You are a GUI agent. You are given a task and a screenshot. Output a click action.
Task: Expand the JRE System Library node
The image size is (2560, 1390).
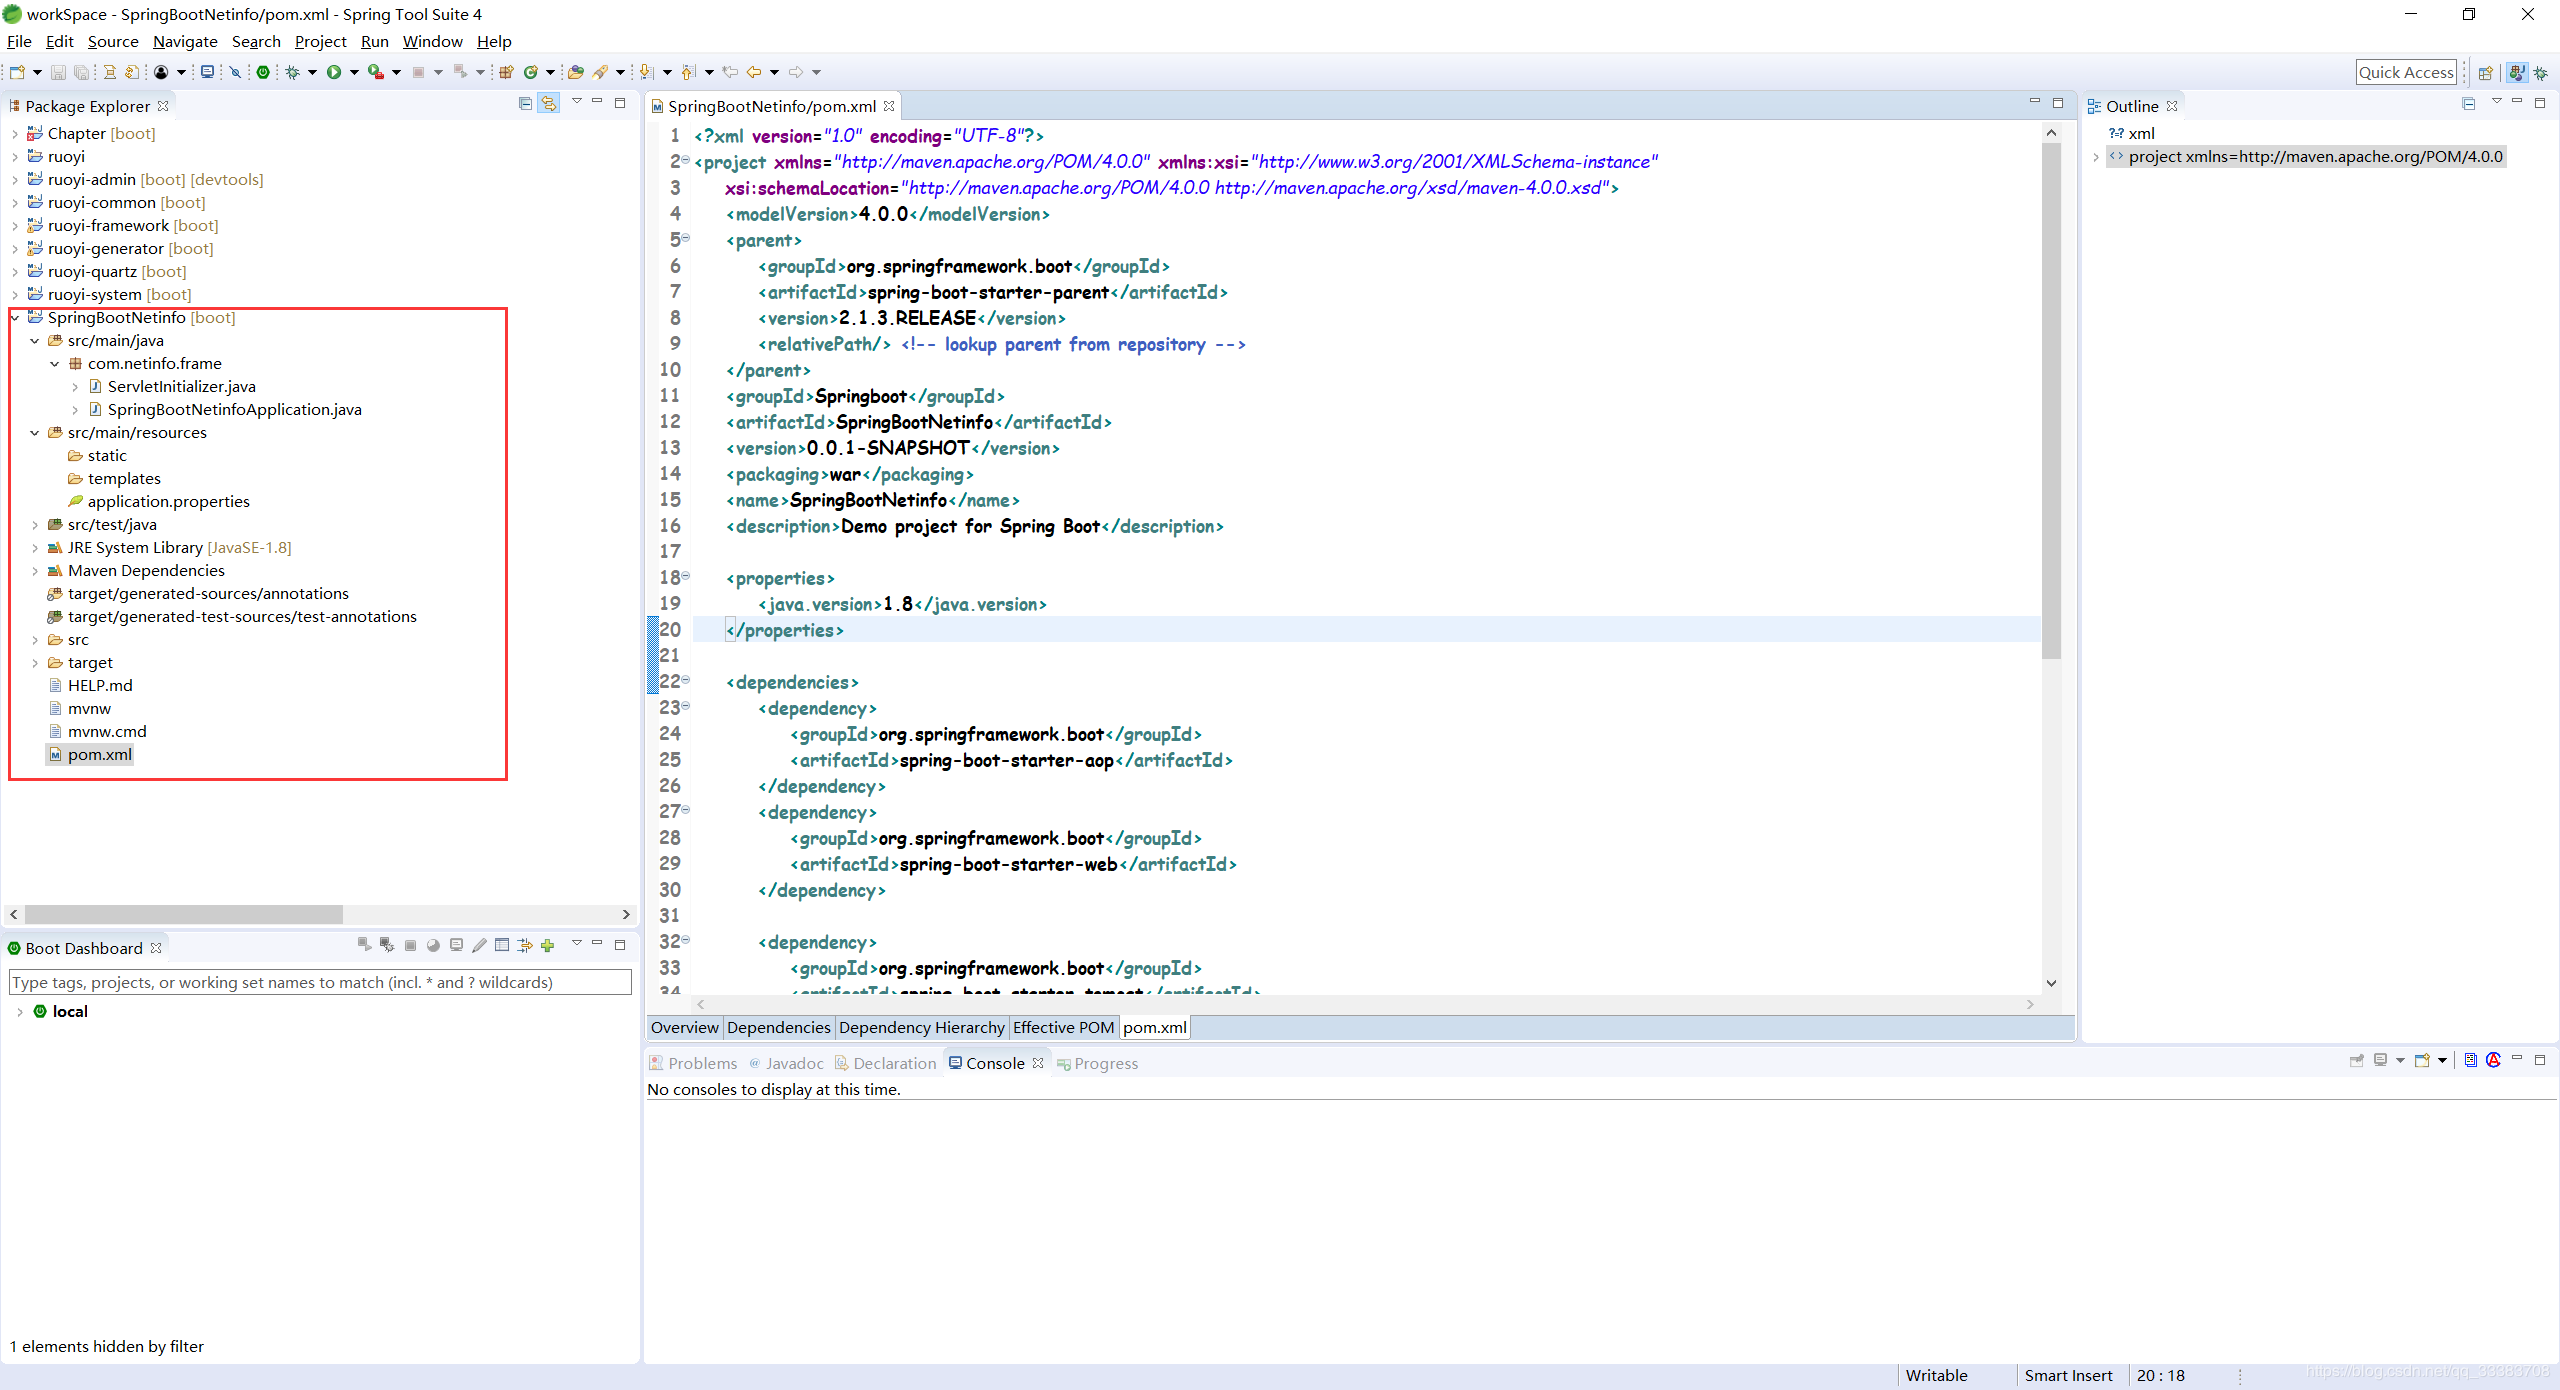click(35, 548)
